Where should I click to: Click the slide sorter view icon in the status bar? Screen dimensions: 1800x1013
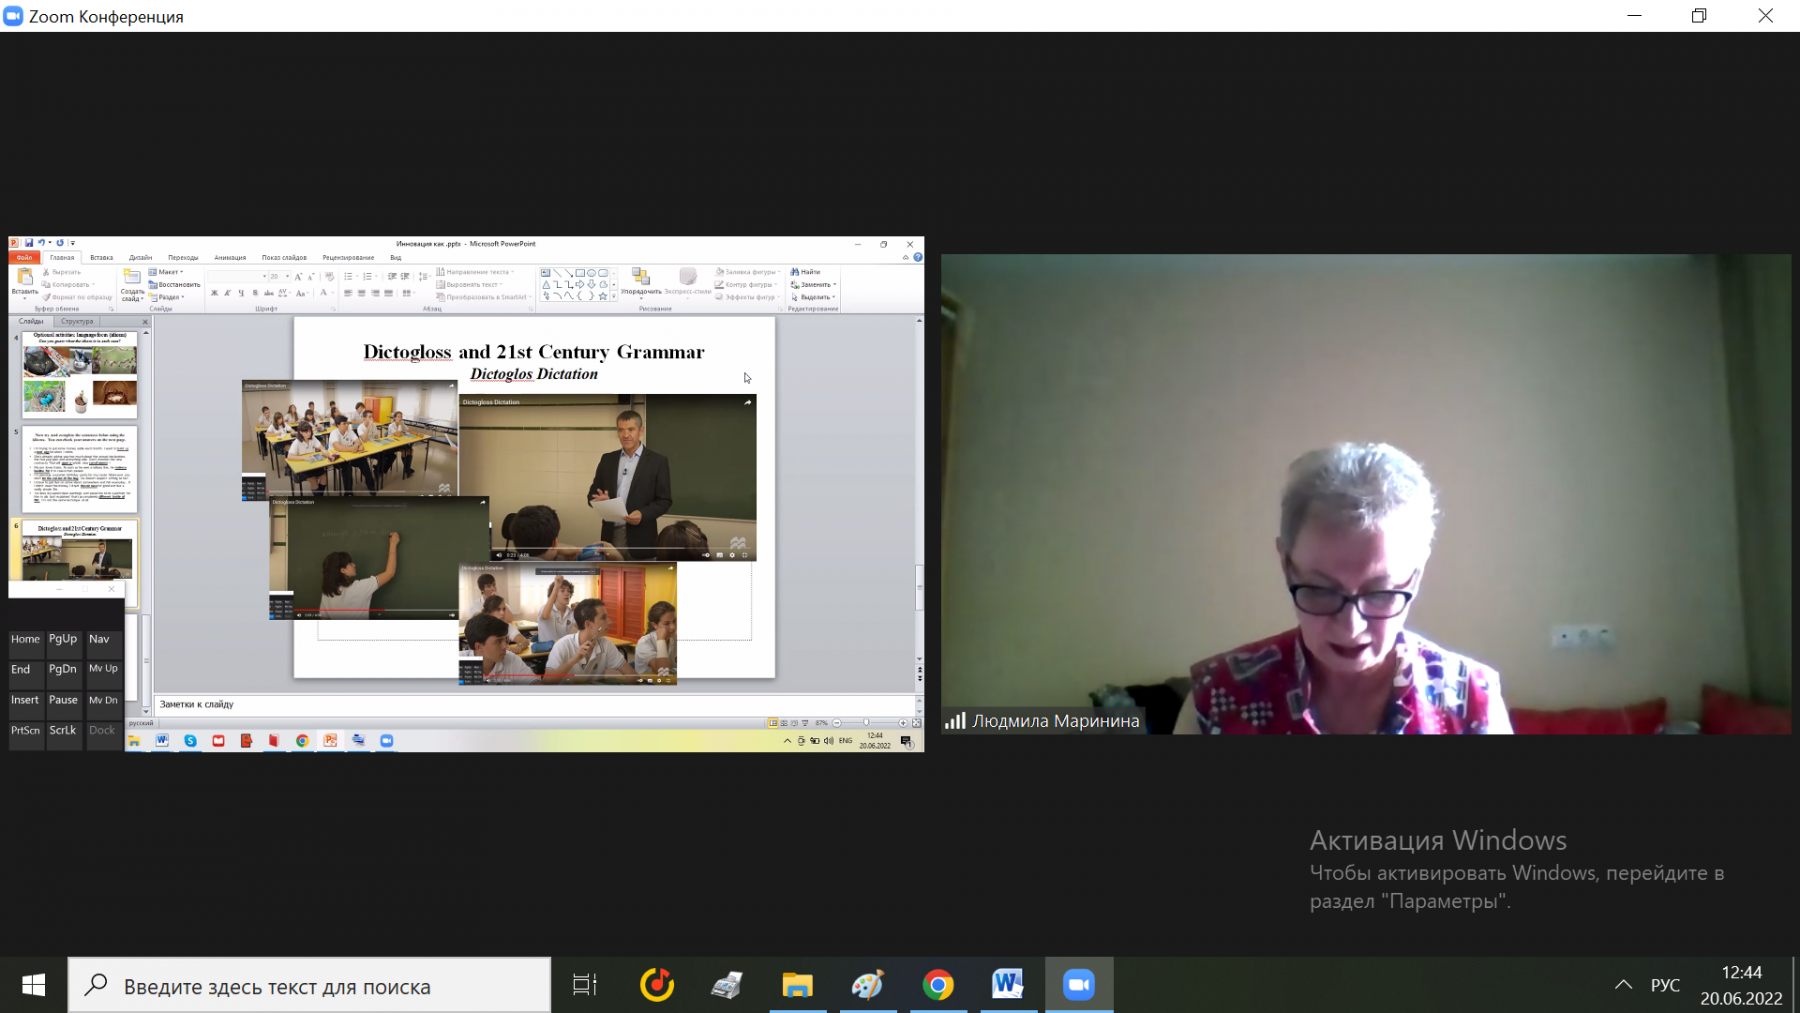coord(784,723)
